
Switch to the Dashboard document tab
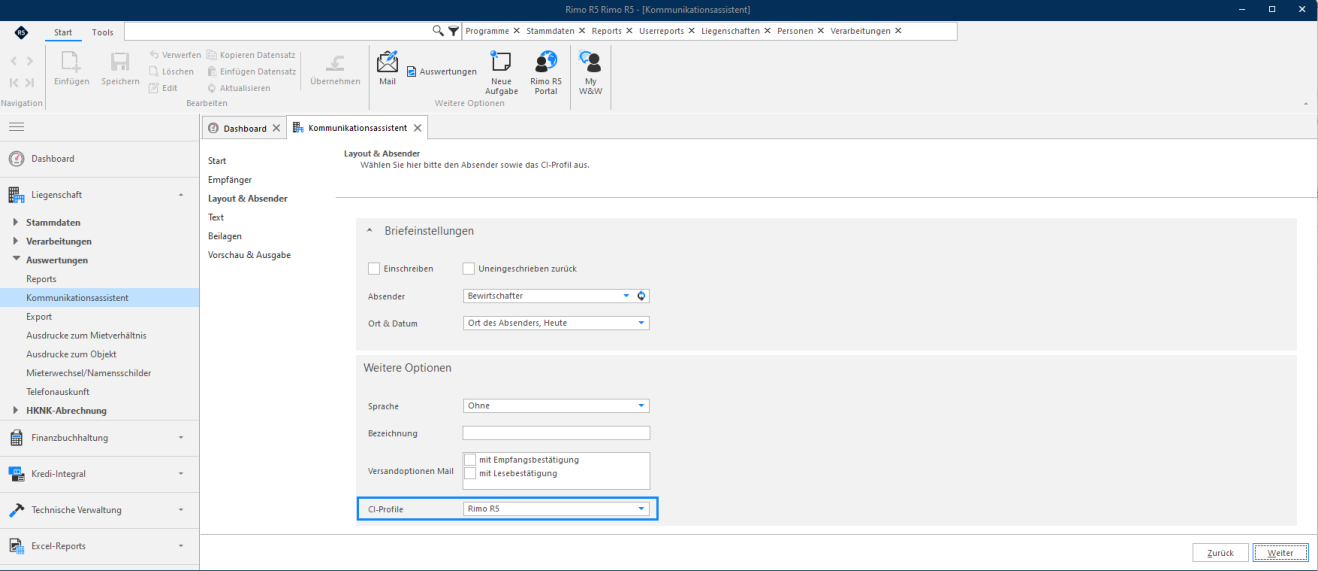tap(245, 128)
